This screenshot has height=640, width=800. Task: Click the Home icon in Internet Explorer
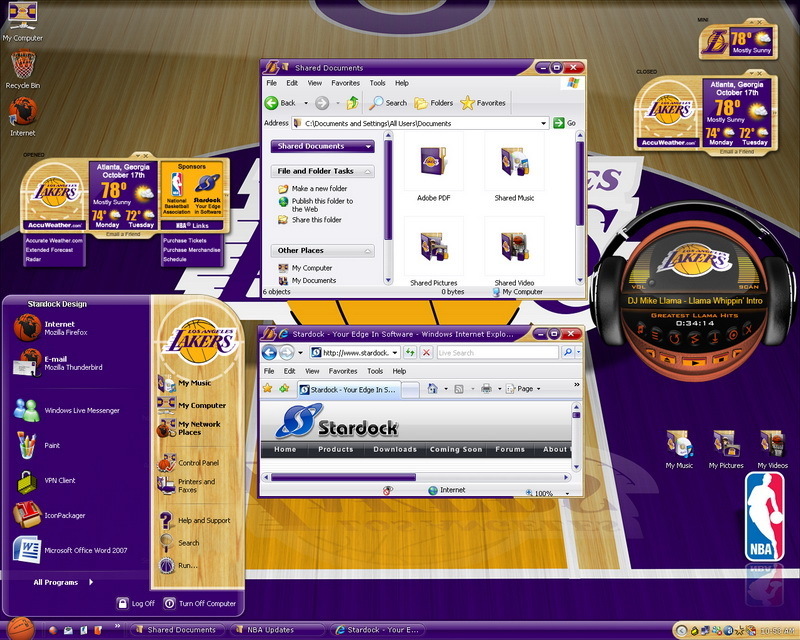(434, 389)
